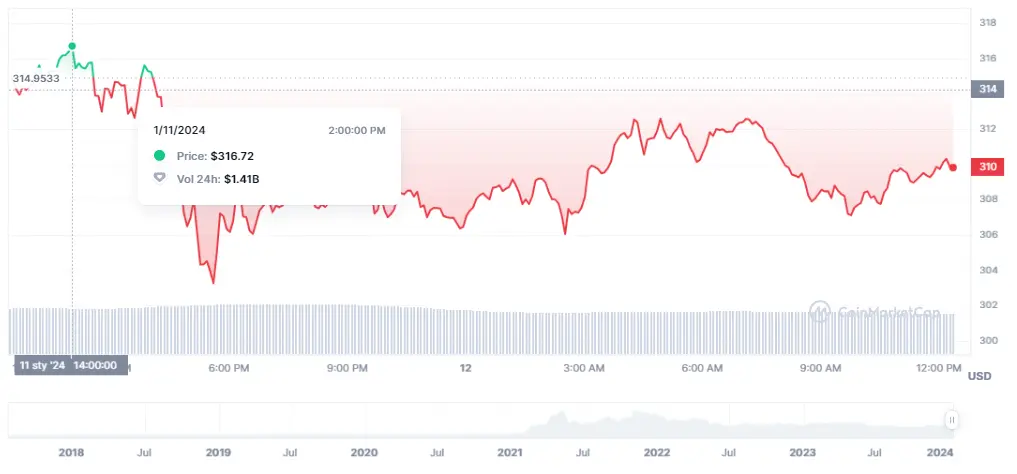This screenshot has width=1017, height=474.
Task: Click the Vol 24h icon in tooltip
Action: coord(159,178)
